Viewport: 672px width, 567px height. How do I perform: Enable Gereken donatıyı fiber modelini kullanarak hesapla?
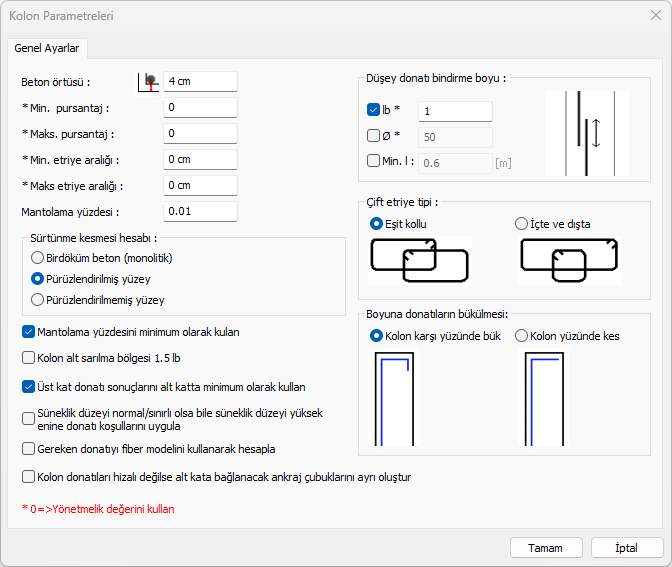pos(28,448)
